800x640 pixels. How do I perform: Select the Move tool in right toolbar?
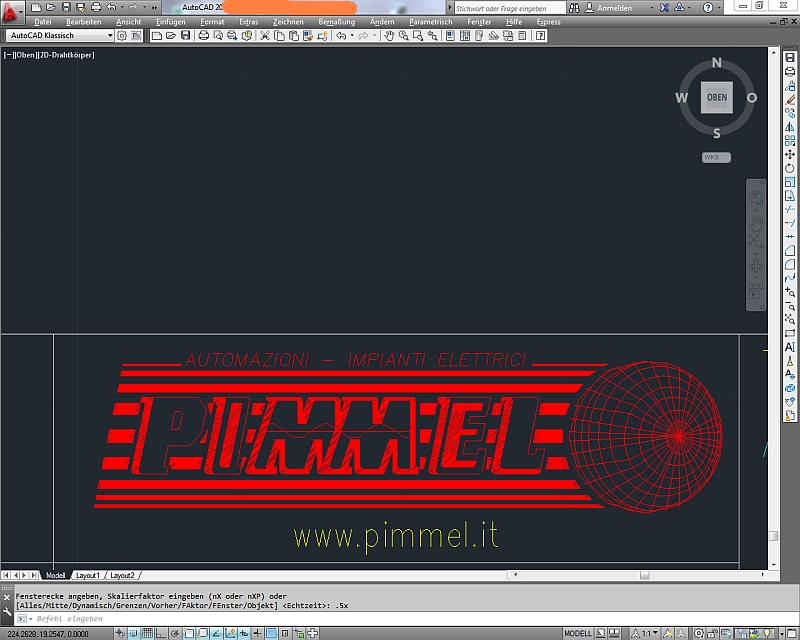(x=790, y=154)
